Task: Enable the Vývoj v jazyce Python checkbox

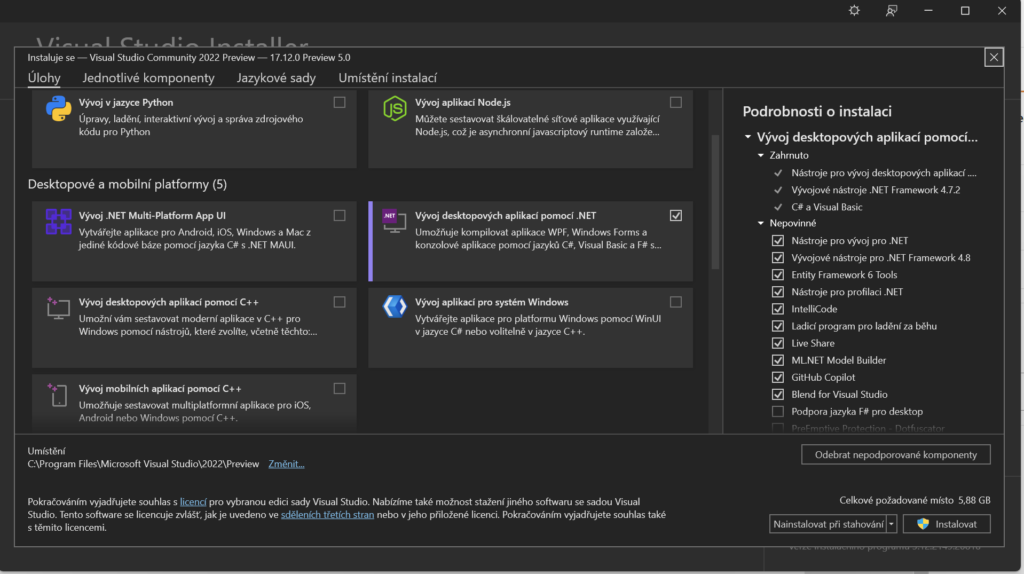Action: [x=340, y=102]
